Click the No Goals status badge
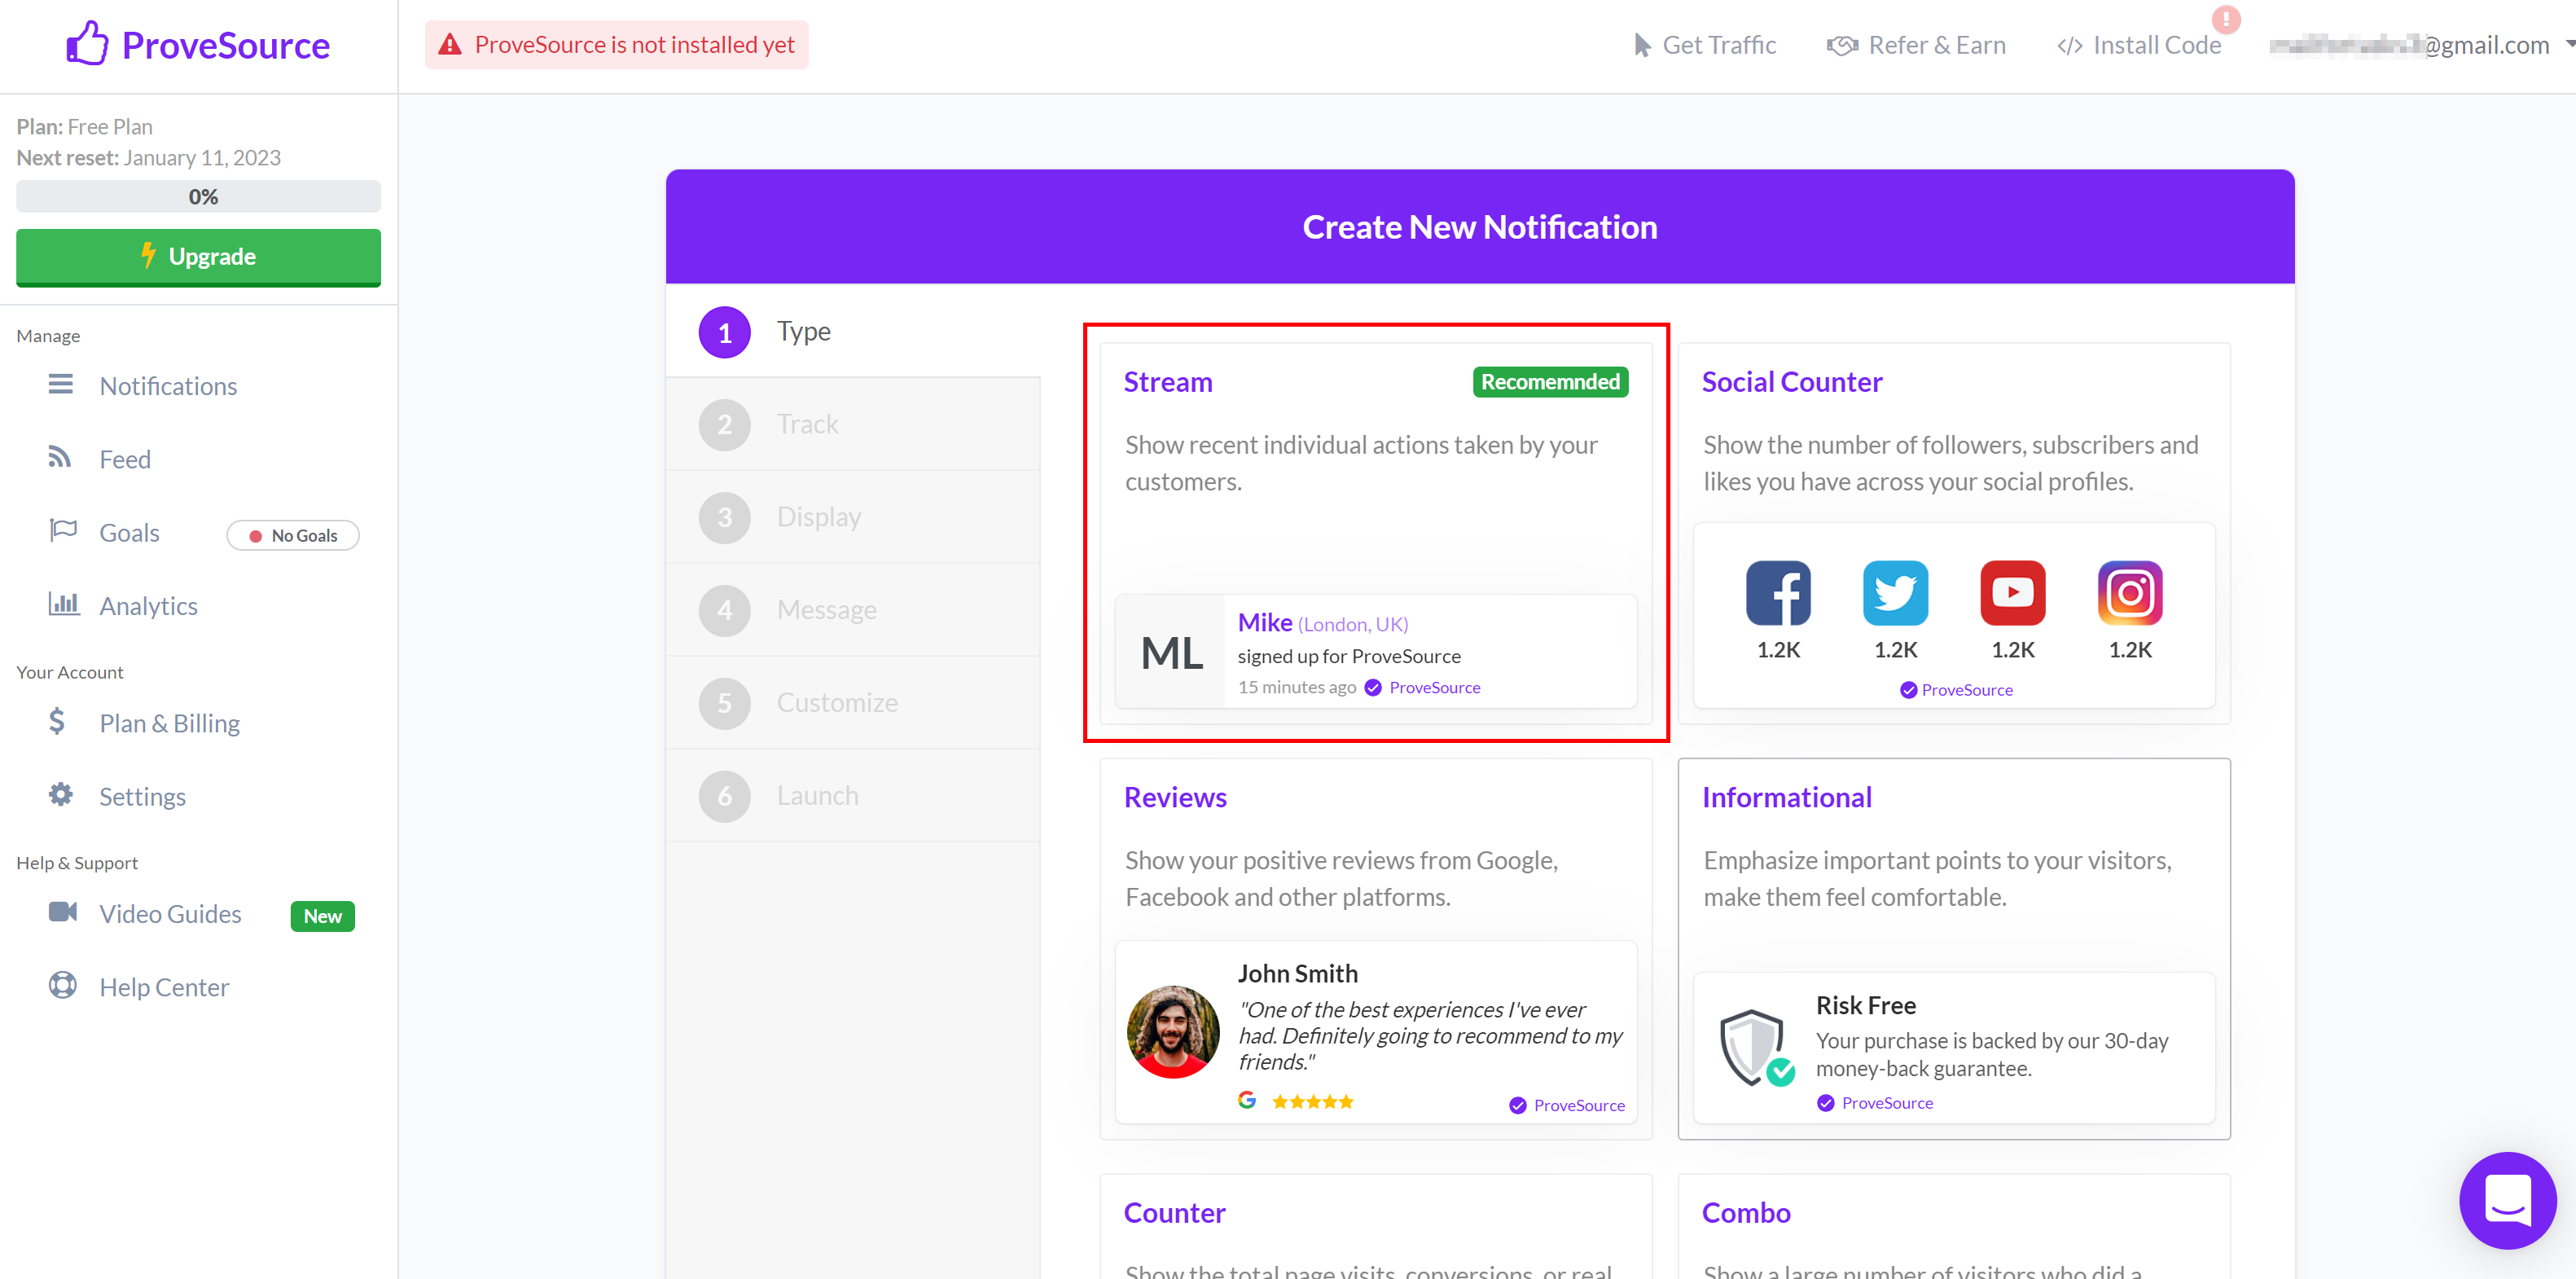The height and width of the screenshot is (1279, 2576). pyautogui.click(x=293, y=535)
